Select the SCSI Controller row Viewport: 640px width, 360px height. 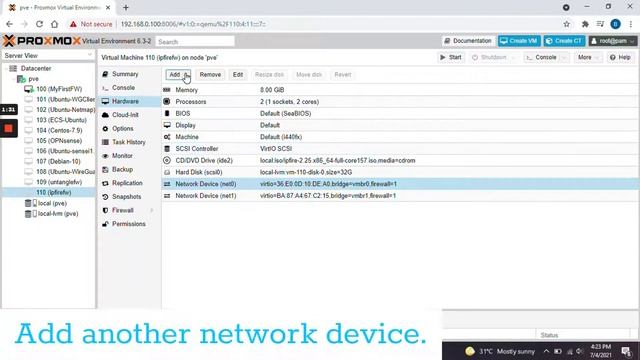click(x=400, y=149)
